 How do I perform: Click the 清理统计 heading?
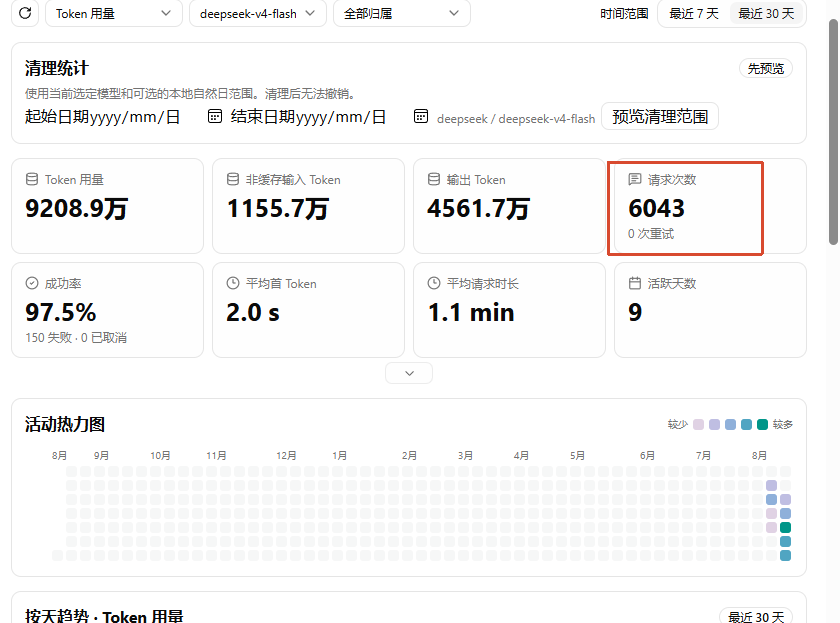click(x=57, y=69)
